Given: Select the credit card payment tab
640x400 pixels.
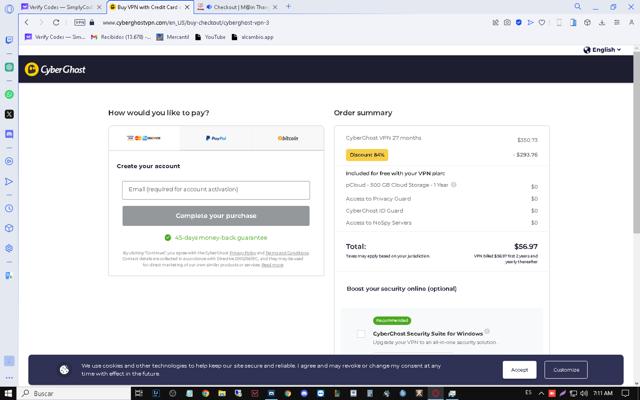Looking at the screenshot, I should 144,138.
